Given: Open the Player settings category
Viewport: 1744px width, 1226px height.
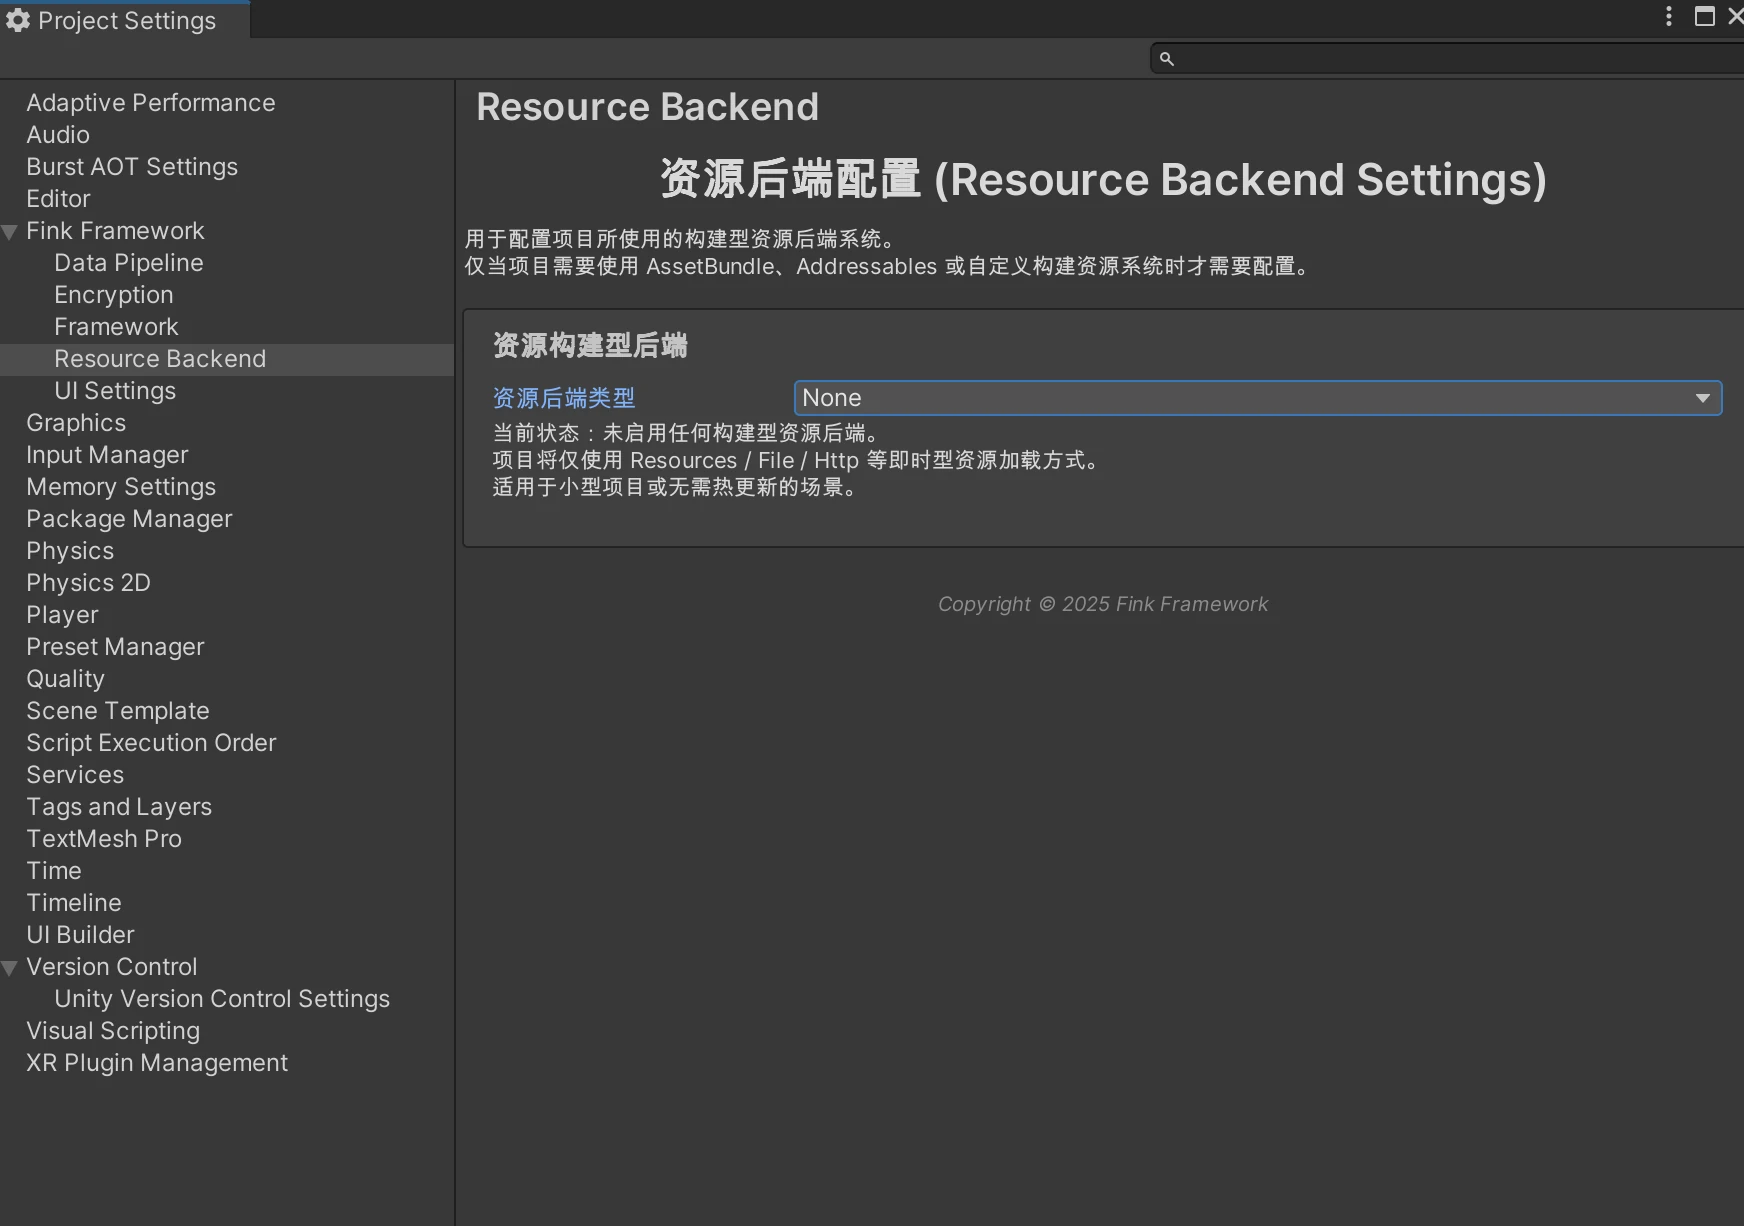Looking at the screenshot, I should point(62,615).
